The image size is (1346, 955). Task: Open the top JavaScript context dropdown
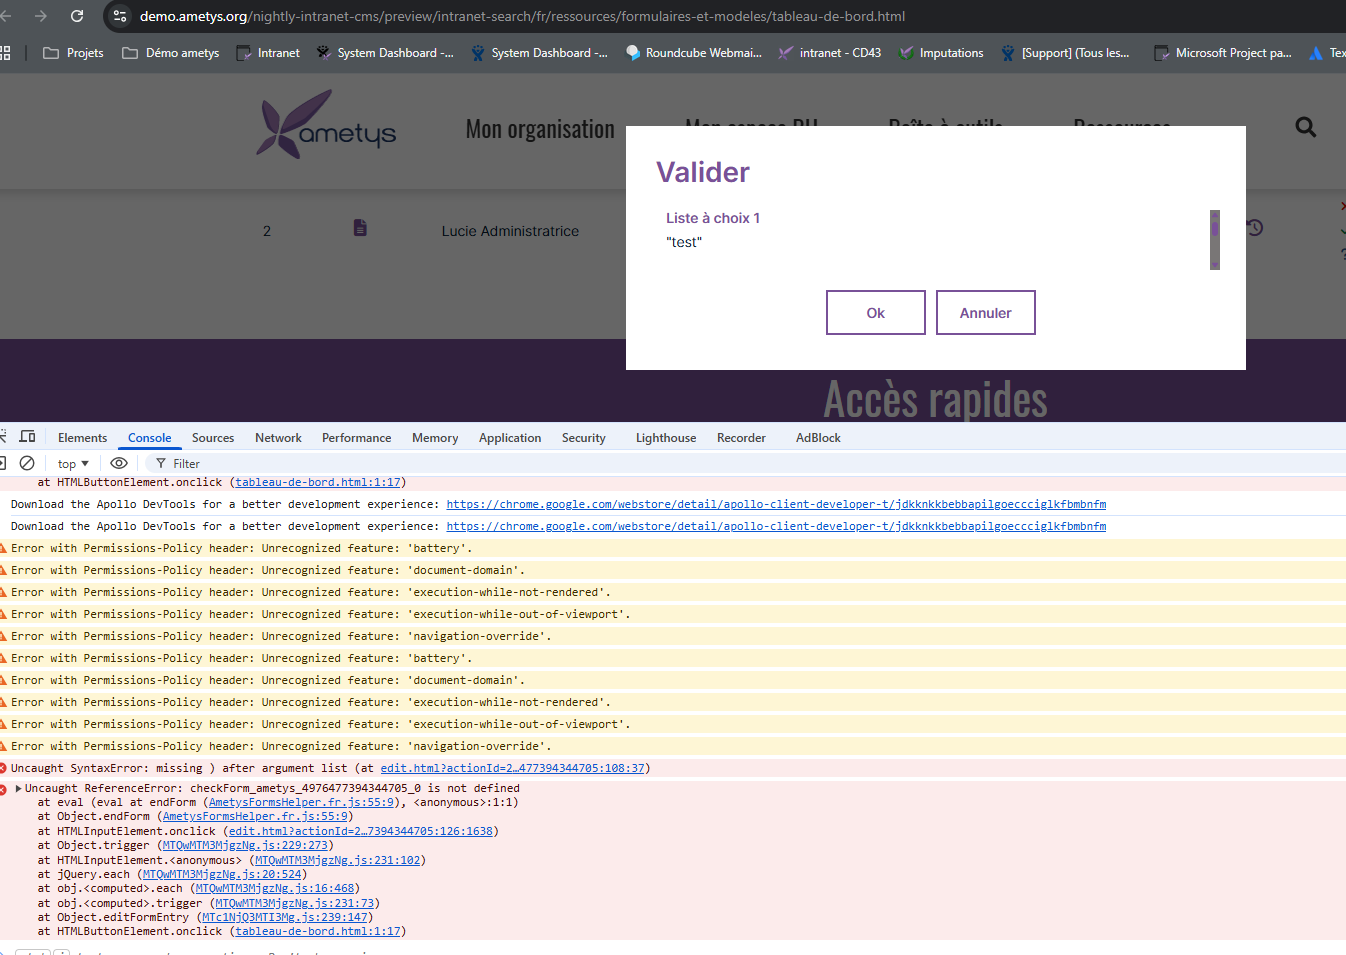[73, 464]
